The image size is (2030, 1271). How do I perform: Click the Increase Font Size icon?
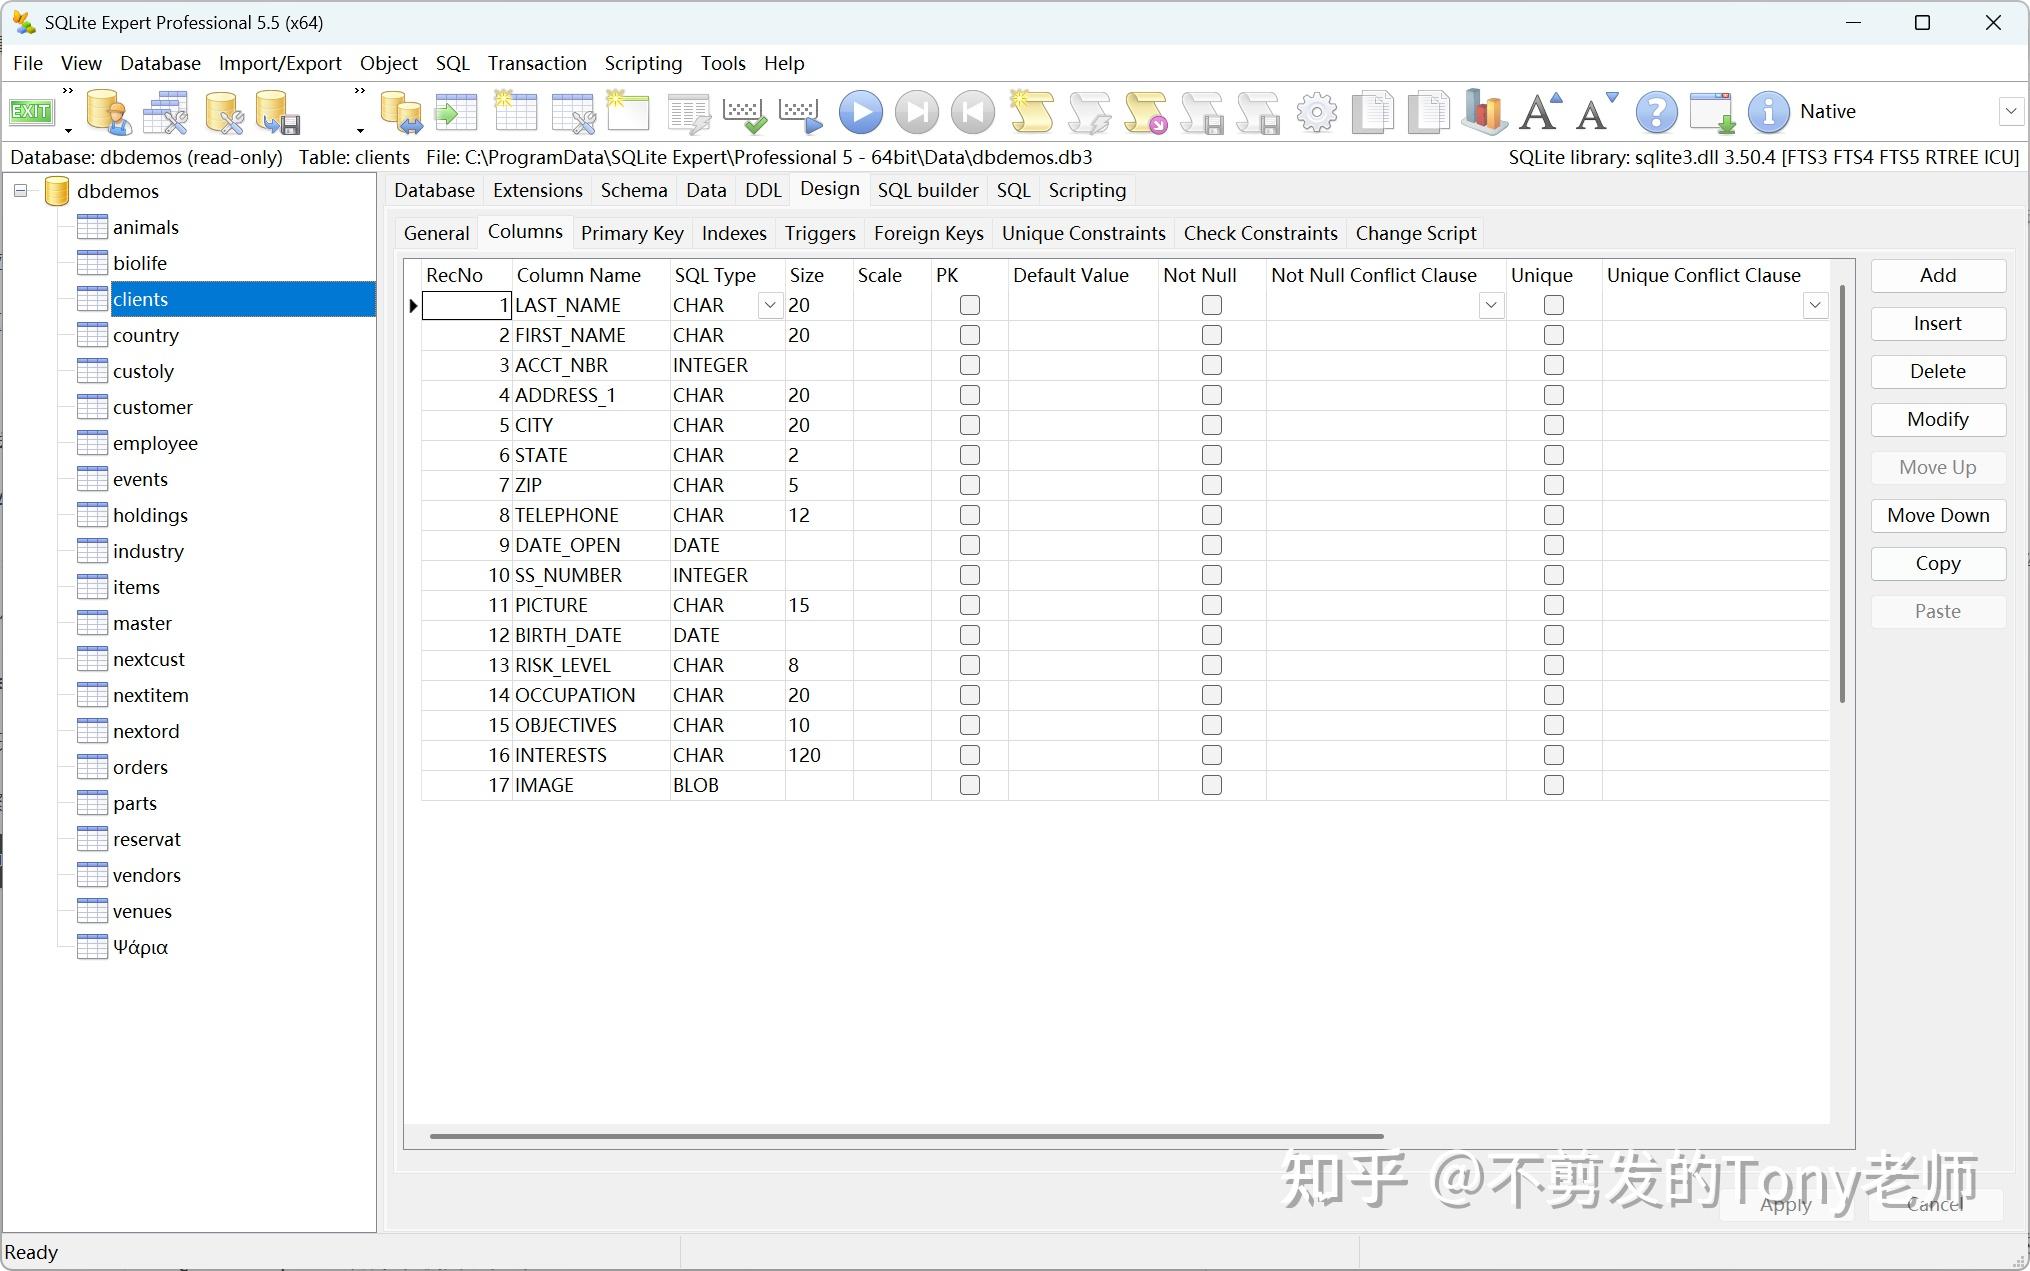tap(1539, 111)
